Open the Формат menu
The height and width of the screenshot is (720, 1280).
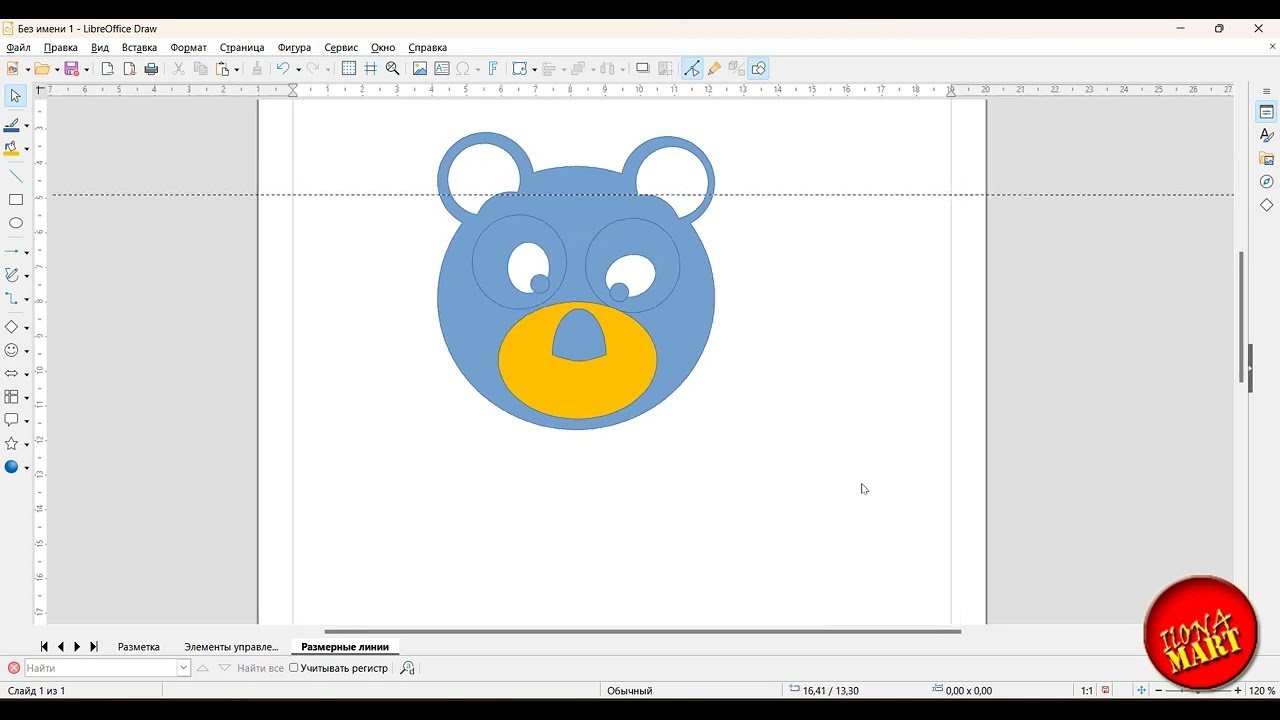point(188,47)
